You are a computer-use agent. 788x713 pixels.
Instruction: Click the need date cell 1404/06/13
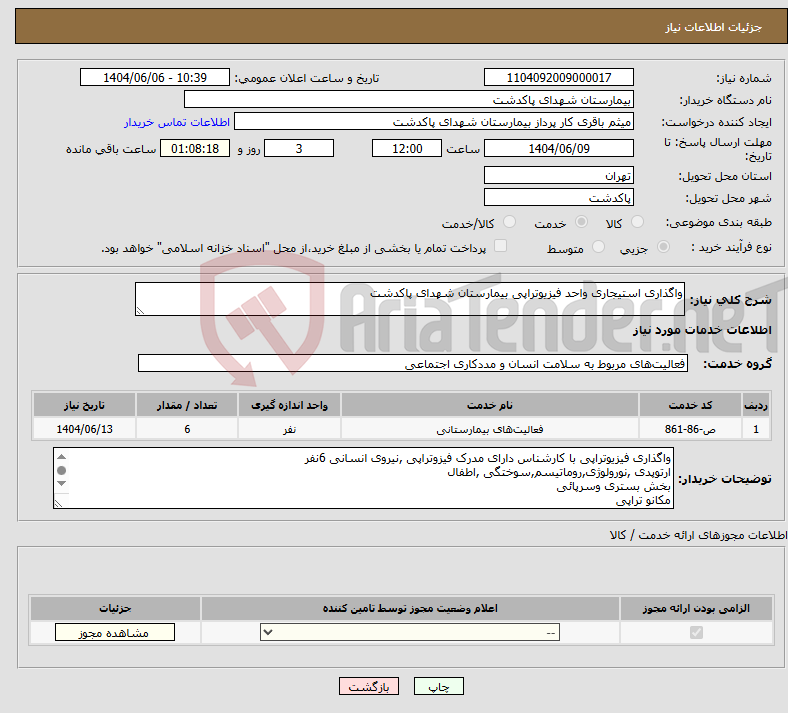point(84,429)
